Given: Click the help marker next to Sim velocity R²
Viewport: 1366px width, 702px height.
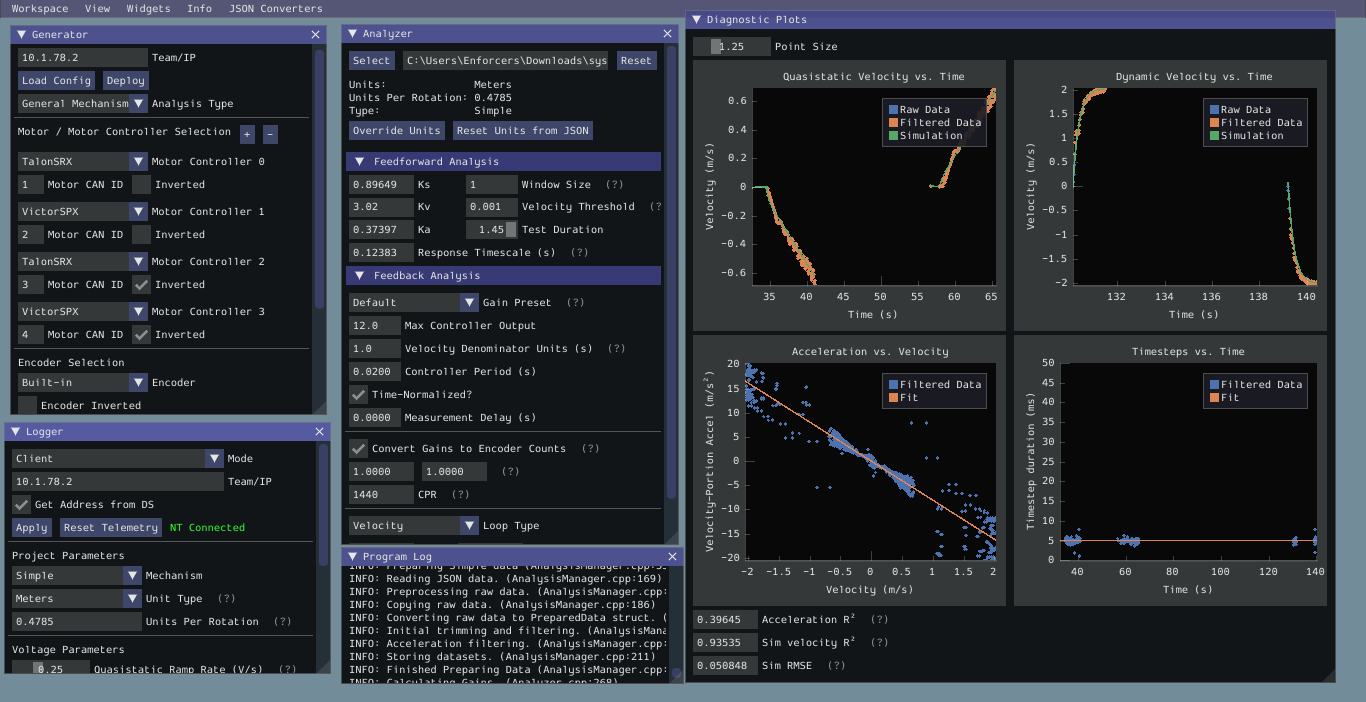Looking at the screenshot, I should tap(879, 642).
